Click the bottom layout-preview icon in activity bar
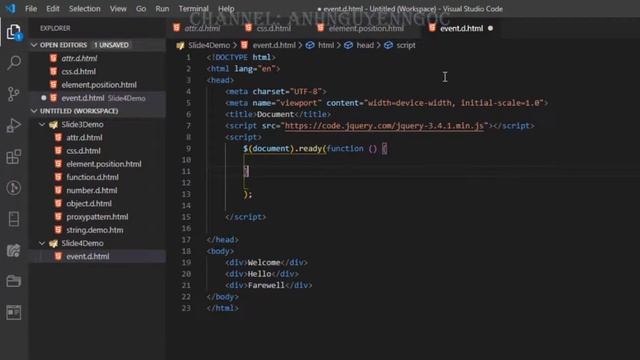The image size is (640, 360). click(13, 312)
